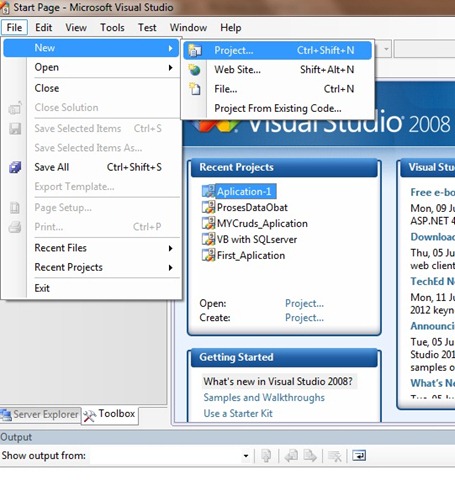This screenshot has height=480, width=455.
Task: Open the File menu
Action: pyautogui.click(x=14, y=27)
